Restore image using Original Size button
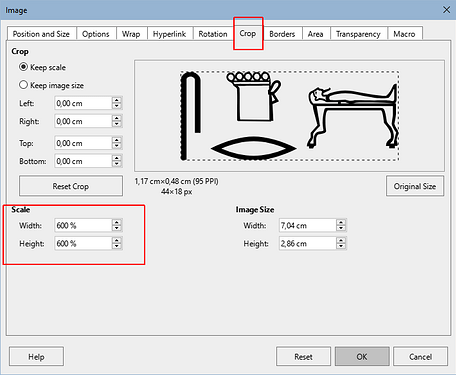Viewport: 456px width, 375px height. 415,186
